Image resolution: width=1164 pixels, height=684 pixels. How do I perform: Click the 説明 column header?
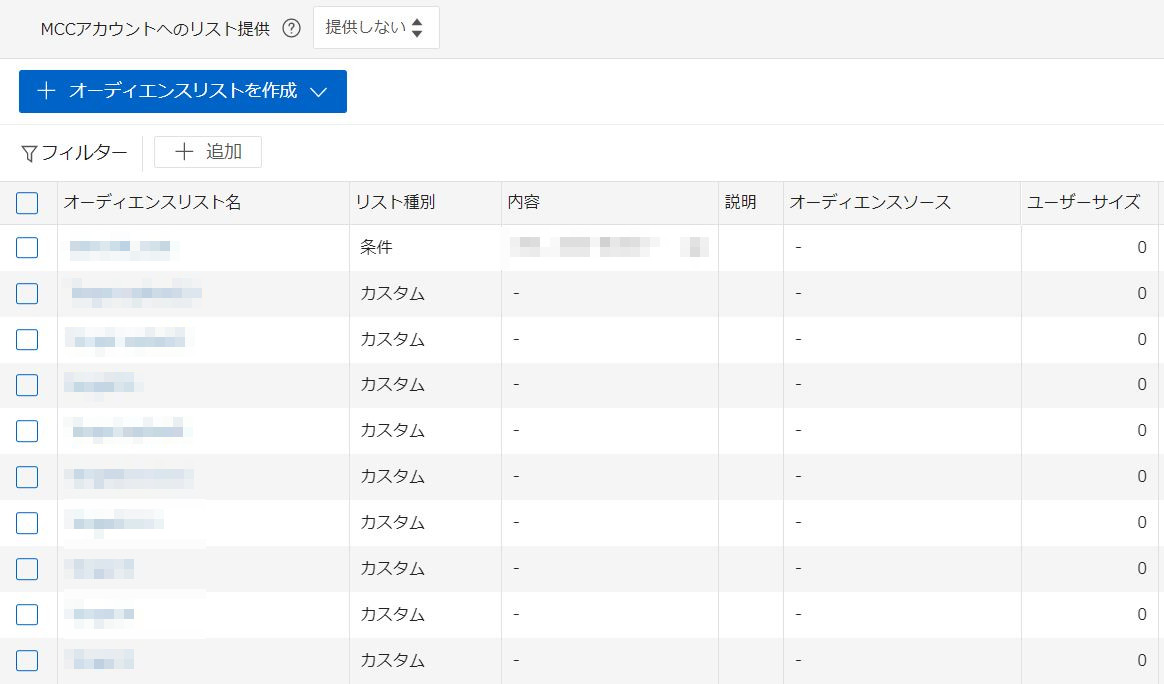(741, 203)
